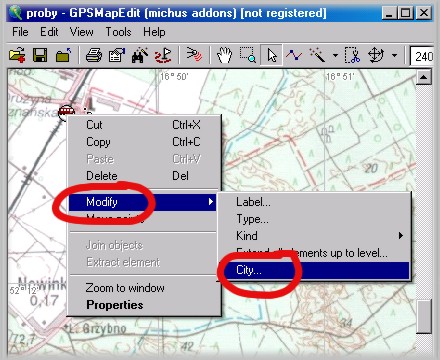
Task: Click the vertical scrollbar up arrow
Action: point(424,78)
